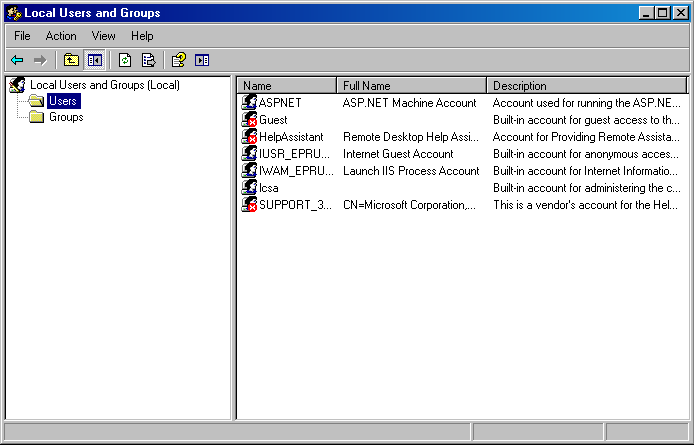
Task: Refresh the user list via toolbar icon
Action: pos(125,60)
